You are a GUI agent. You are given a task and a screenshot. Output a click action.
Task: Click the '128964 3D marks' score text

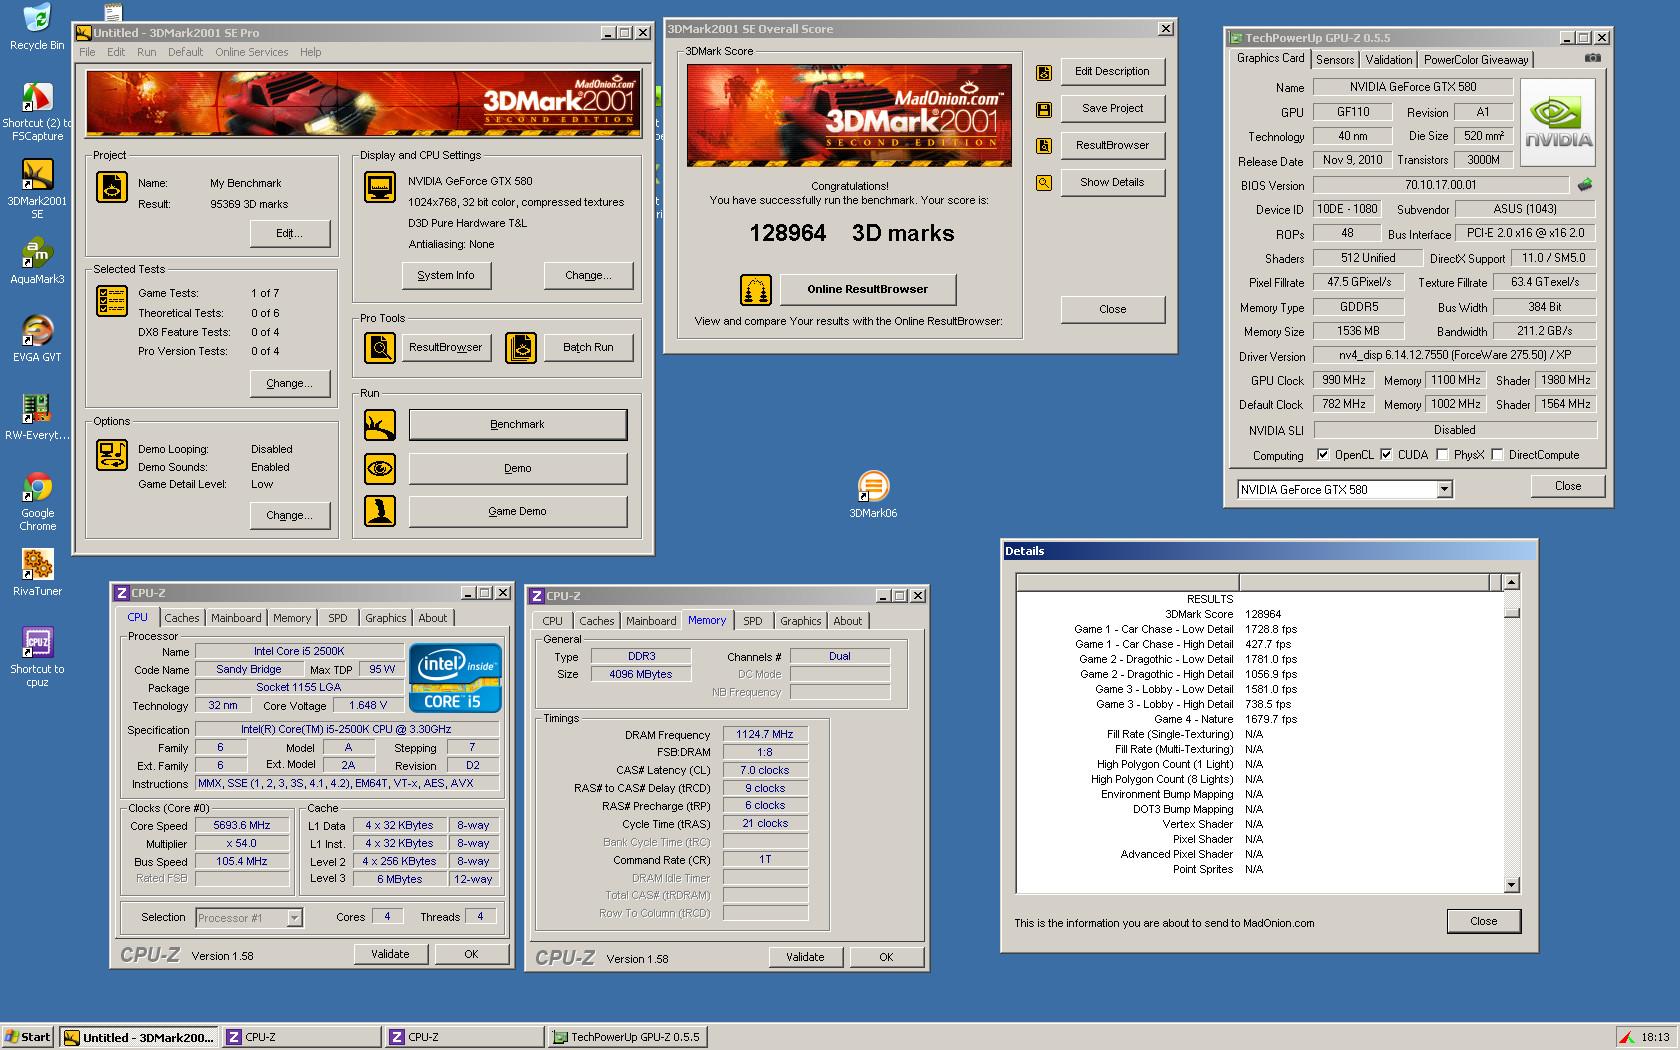(852, 233)
